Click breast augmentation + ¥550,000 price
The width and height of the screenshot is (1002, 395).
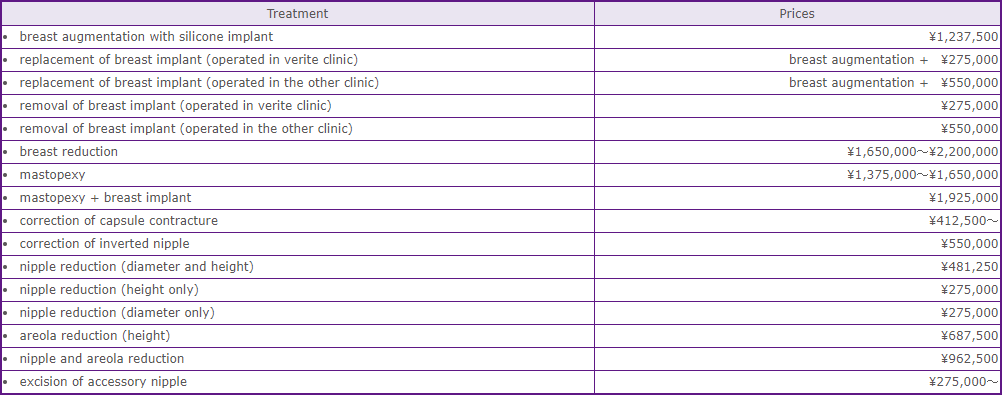893,82
